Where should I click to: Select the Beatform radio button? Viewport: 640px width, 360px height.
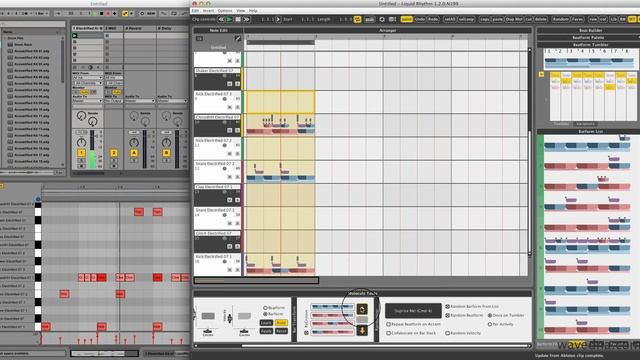[x=265, y=308]
